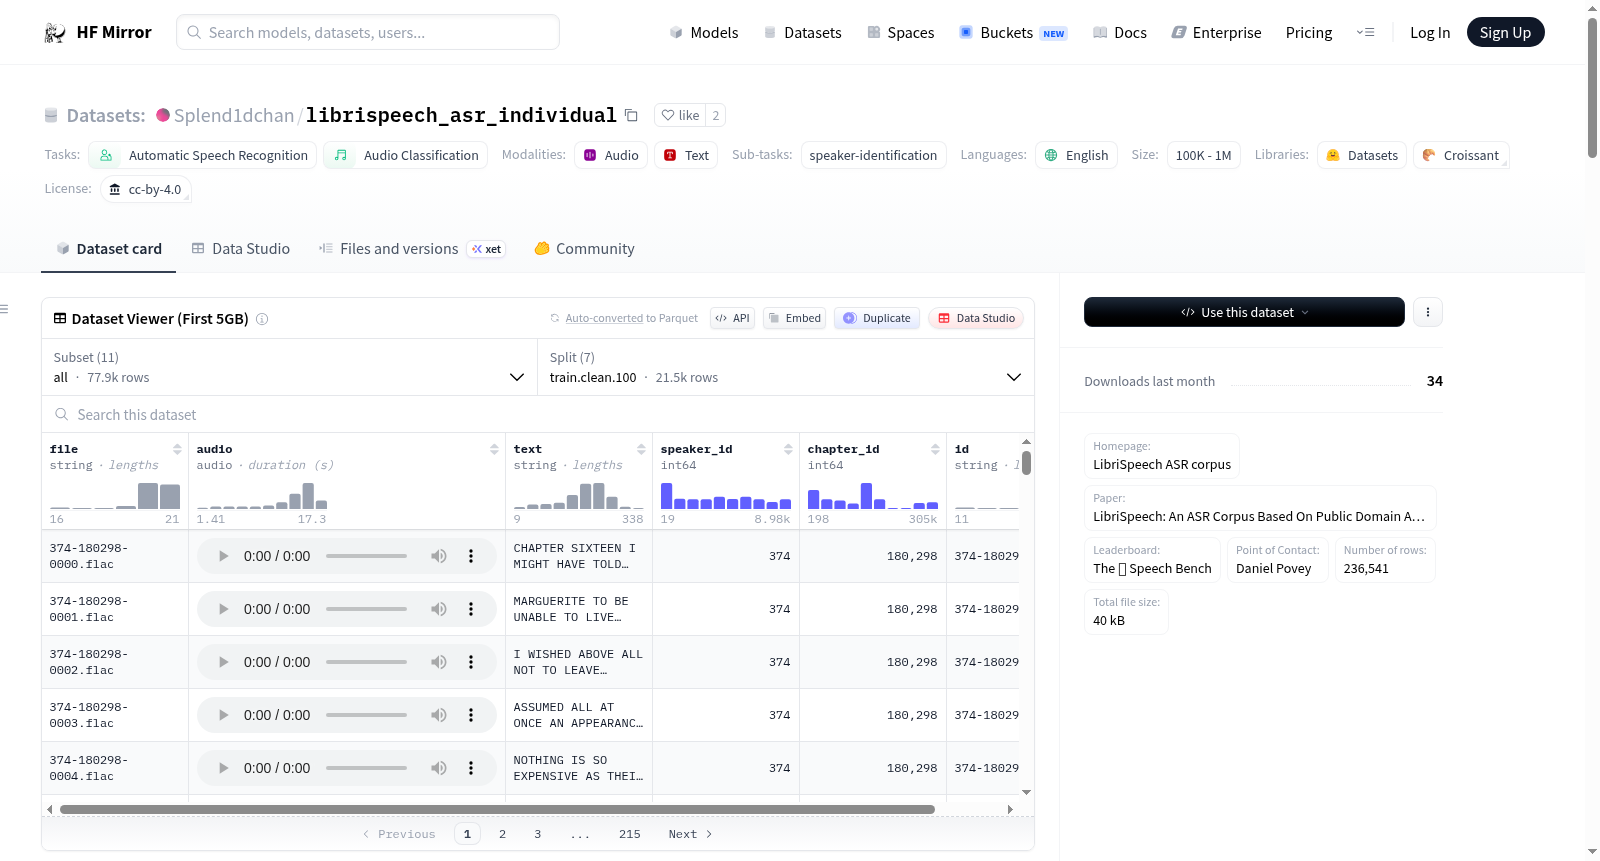Mute audio in the 374-180298-0003.flac row
This screenshot has width=1600, height=861.
[x=439, y=715]
